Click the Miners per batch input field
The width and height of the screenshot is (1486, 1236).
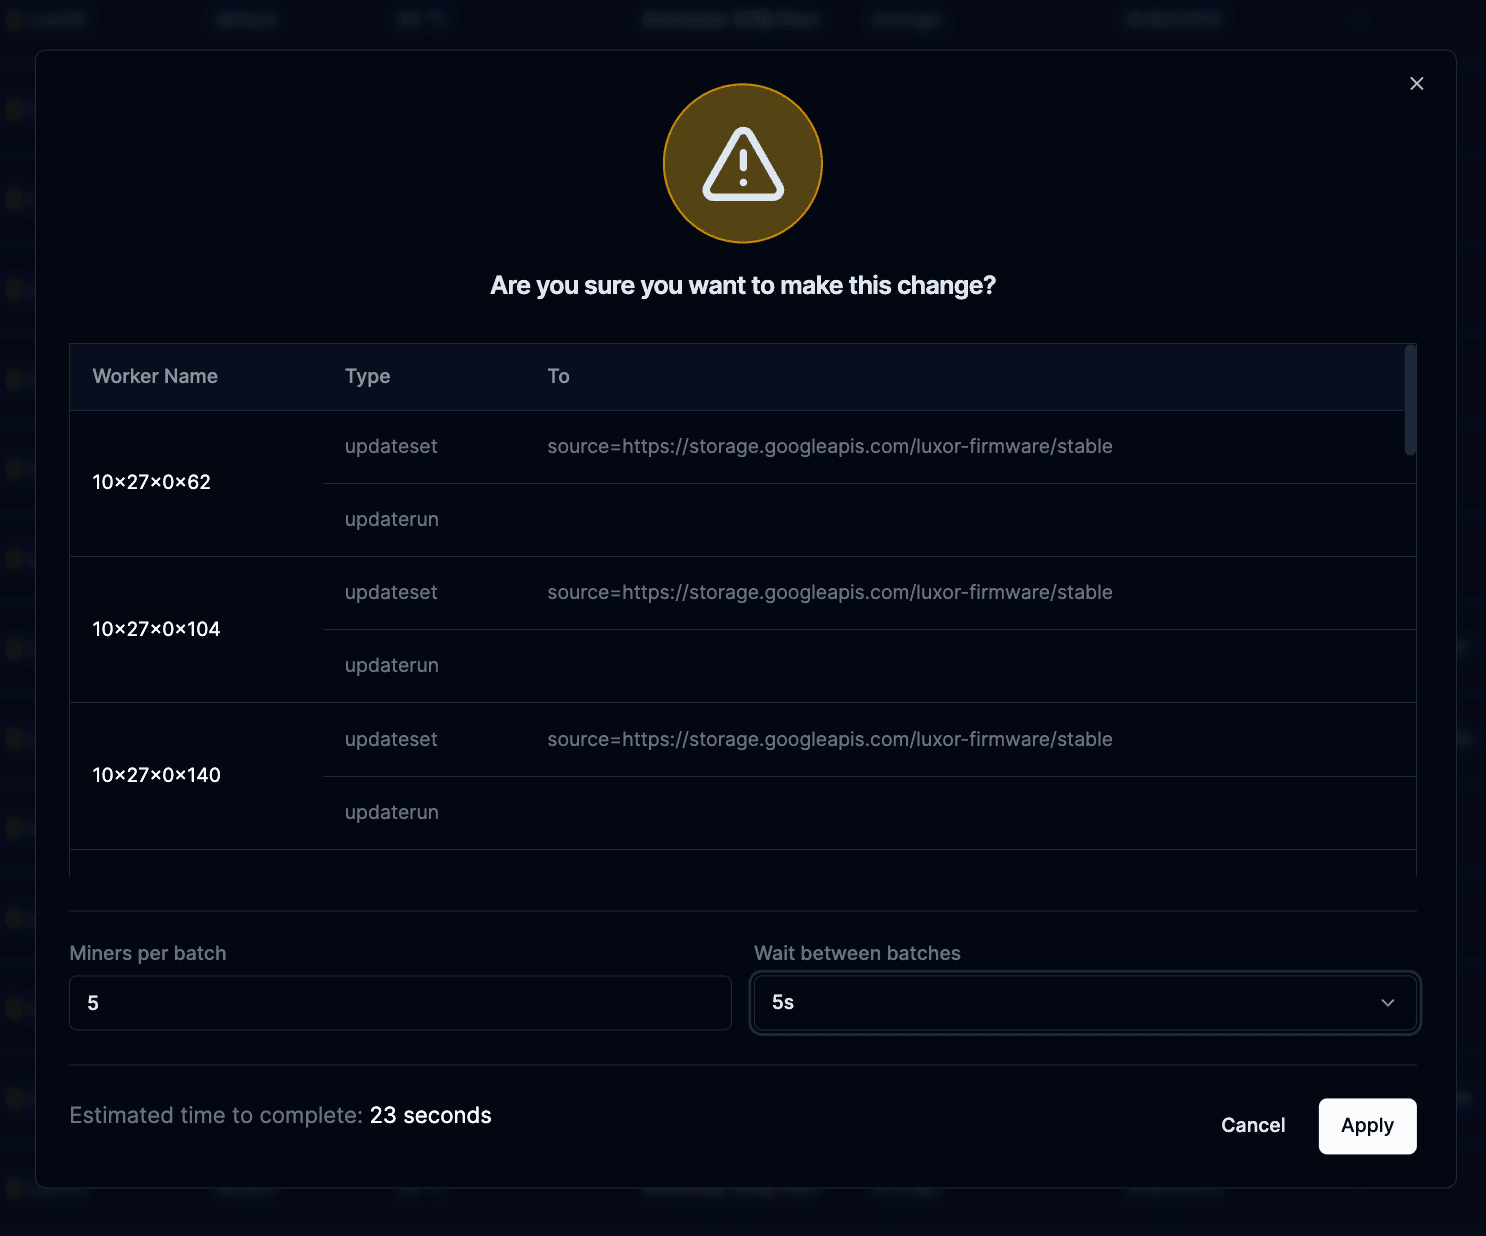(x=399, y=1003)
